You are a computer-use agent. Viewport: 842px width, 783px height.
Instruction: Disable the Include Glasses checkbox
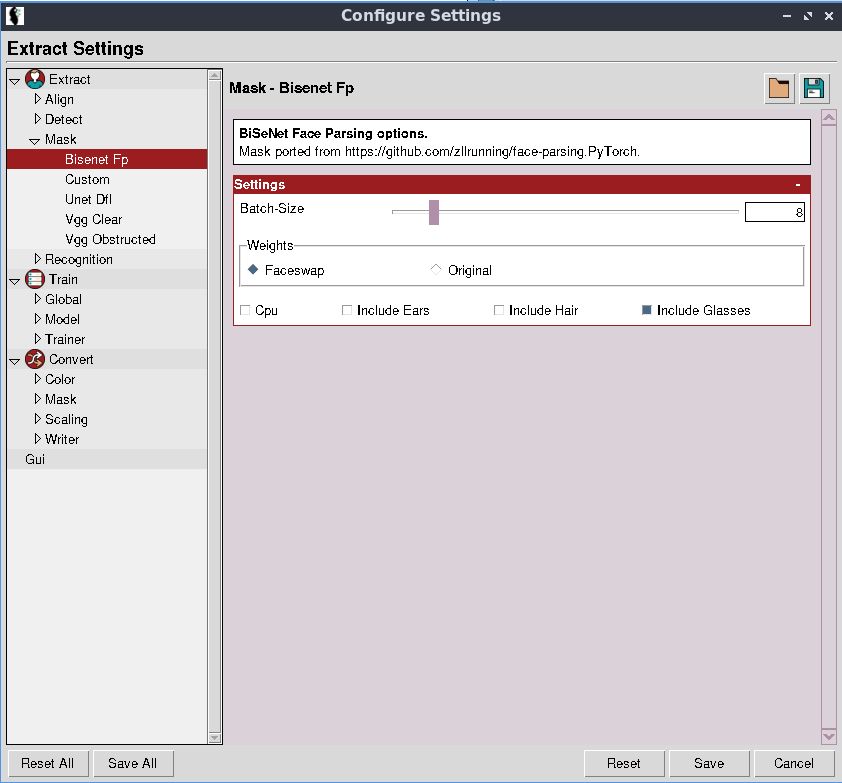(647, 310)
